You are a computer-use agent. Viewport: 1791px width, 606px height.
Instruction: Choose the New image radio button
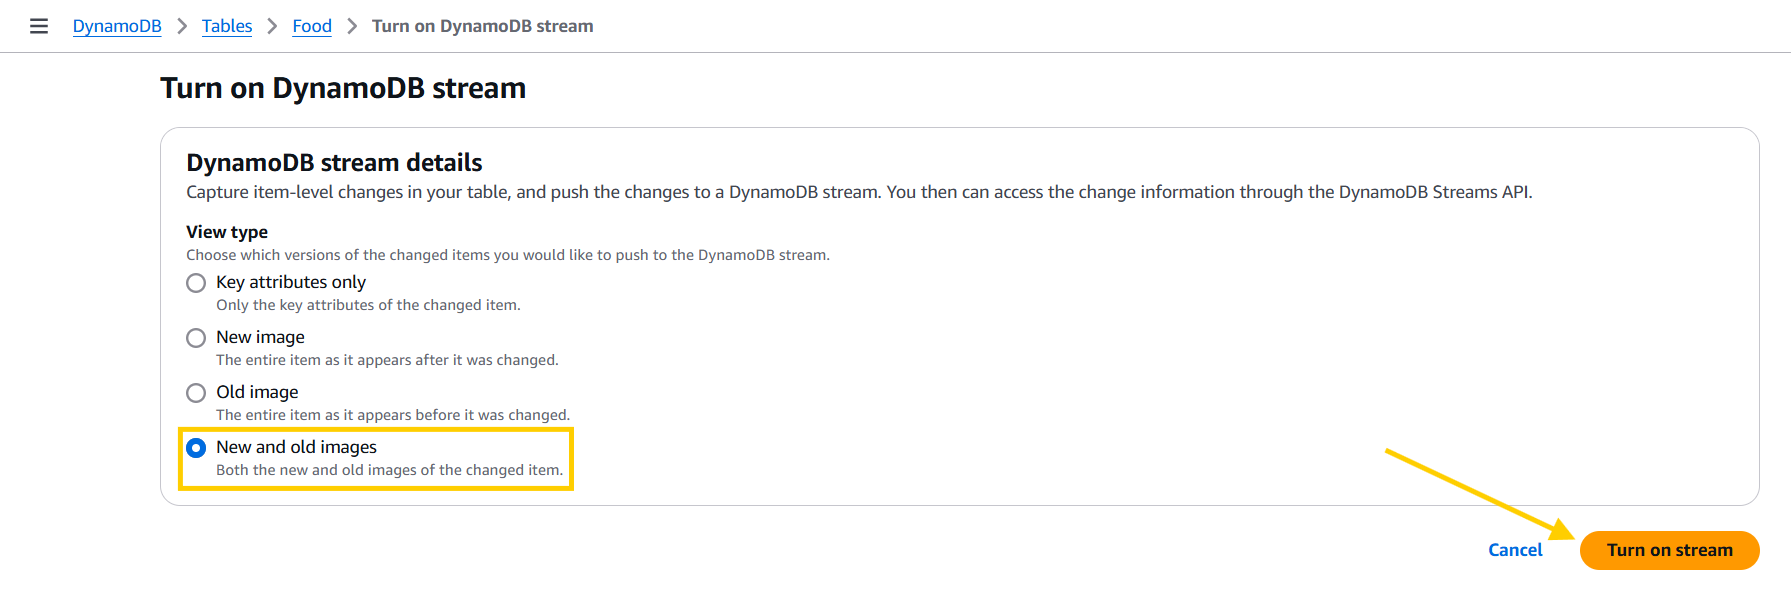pyautogui.click(x=196, y=338)
